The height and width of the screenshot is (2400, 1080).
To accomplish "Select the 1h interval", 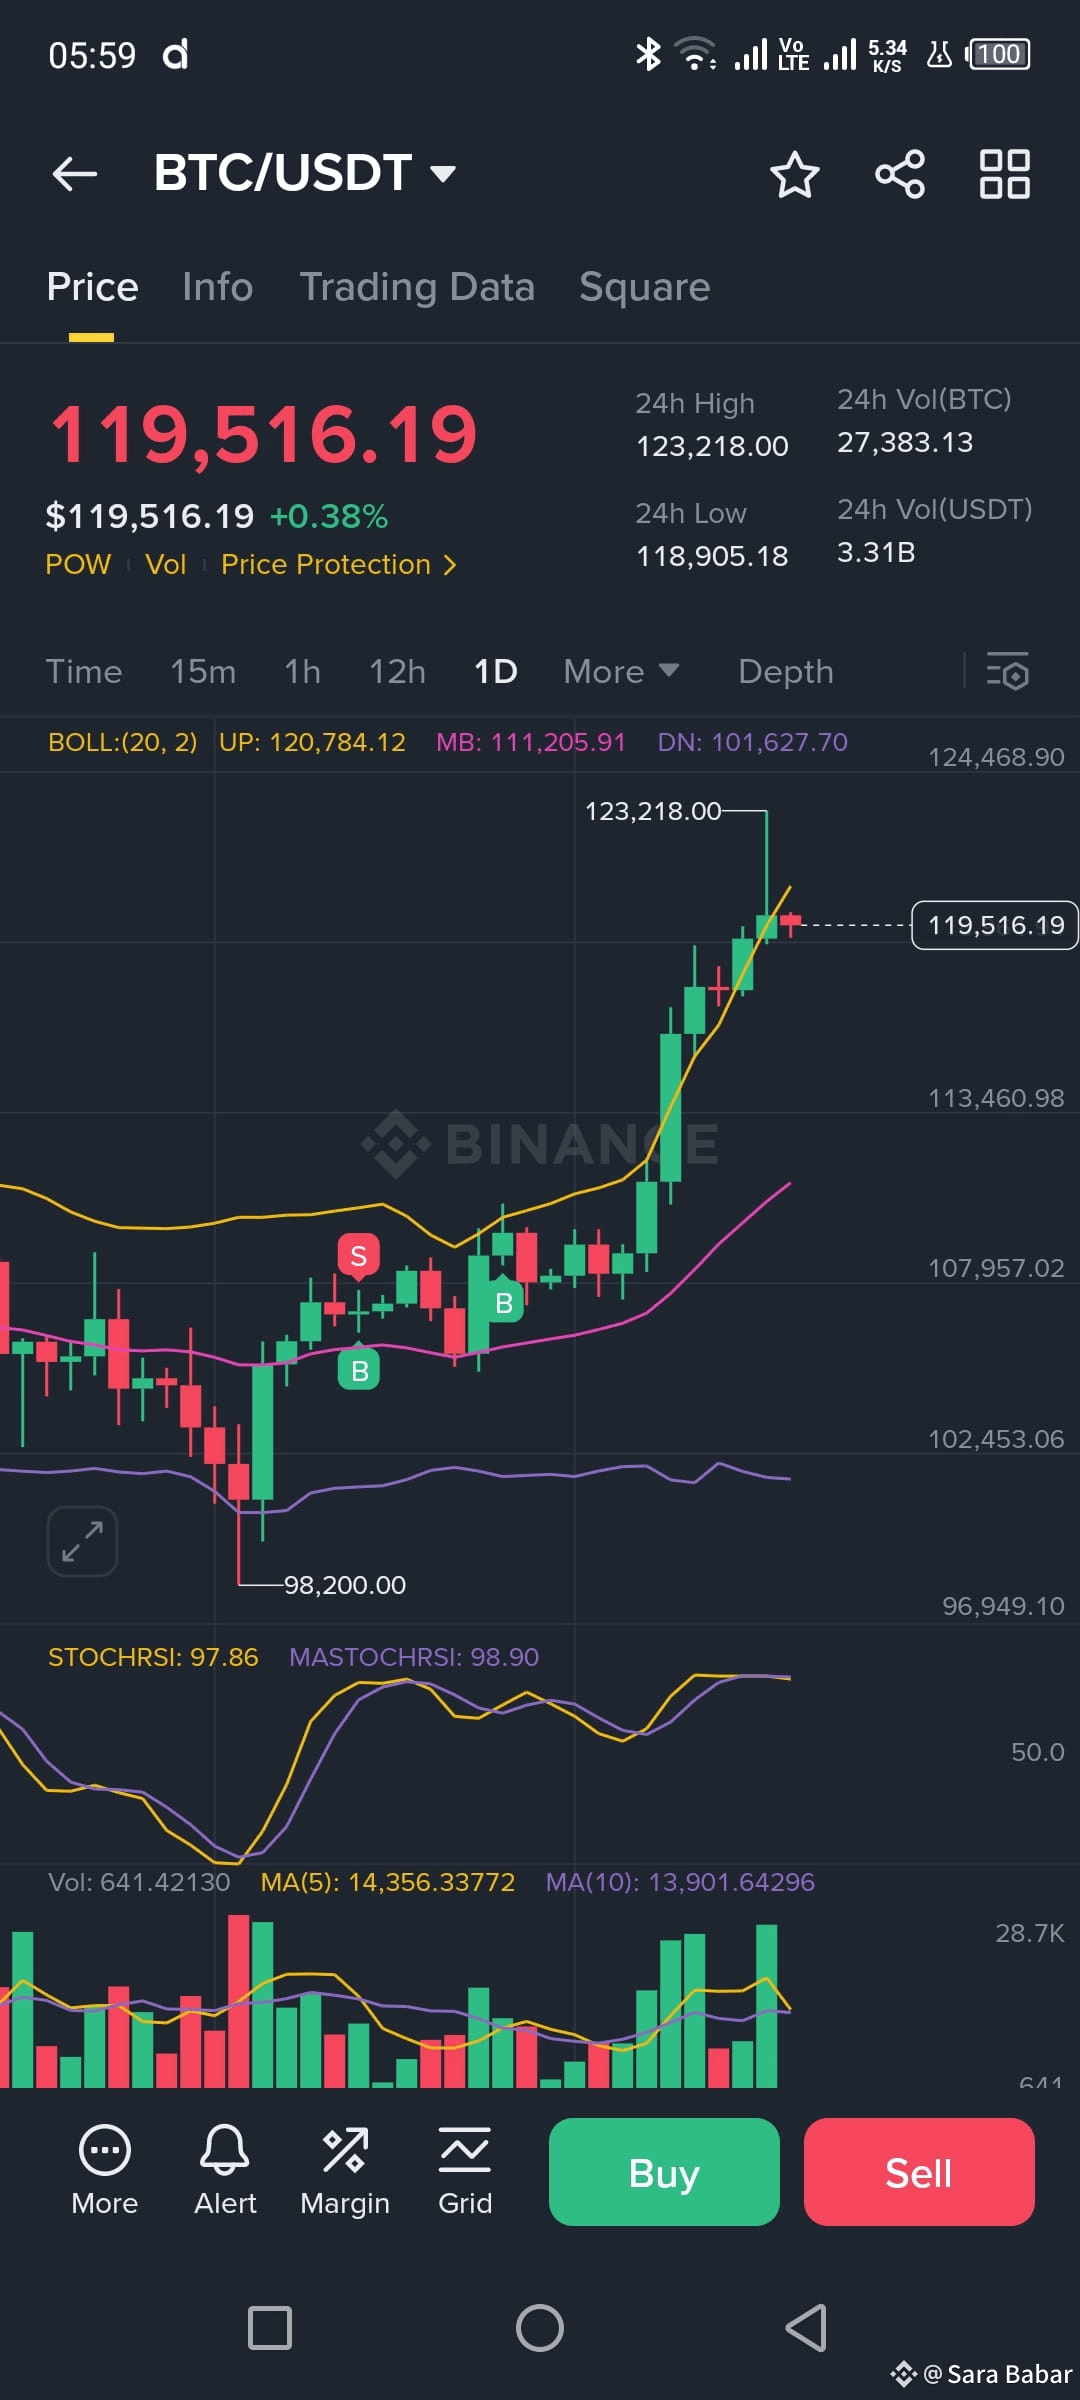I will (303, 671).
